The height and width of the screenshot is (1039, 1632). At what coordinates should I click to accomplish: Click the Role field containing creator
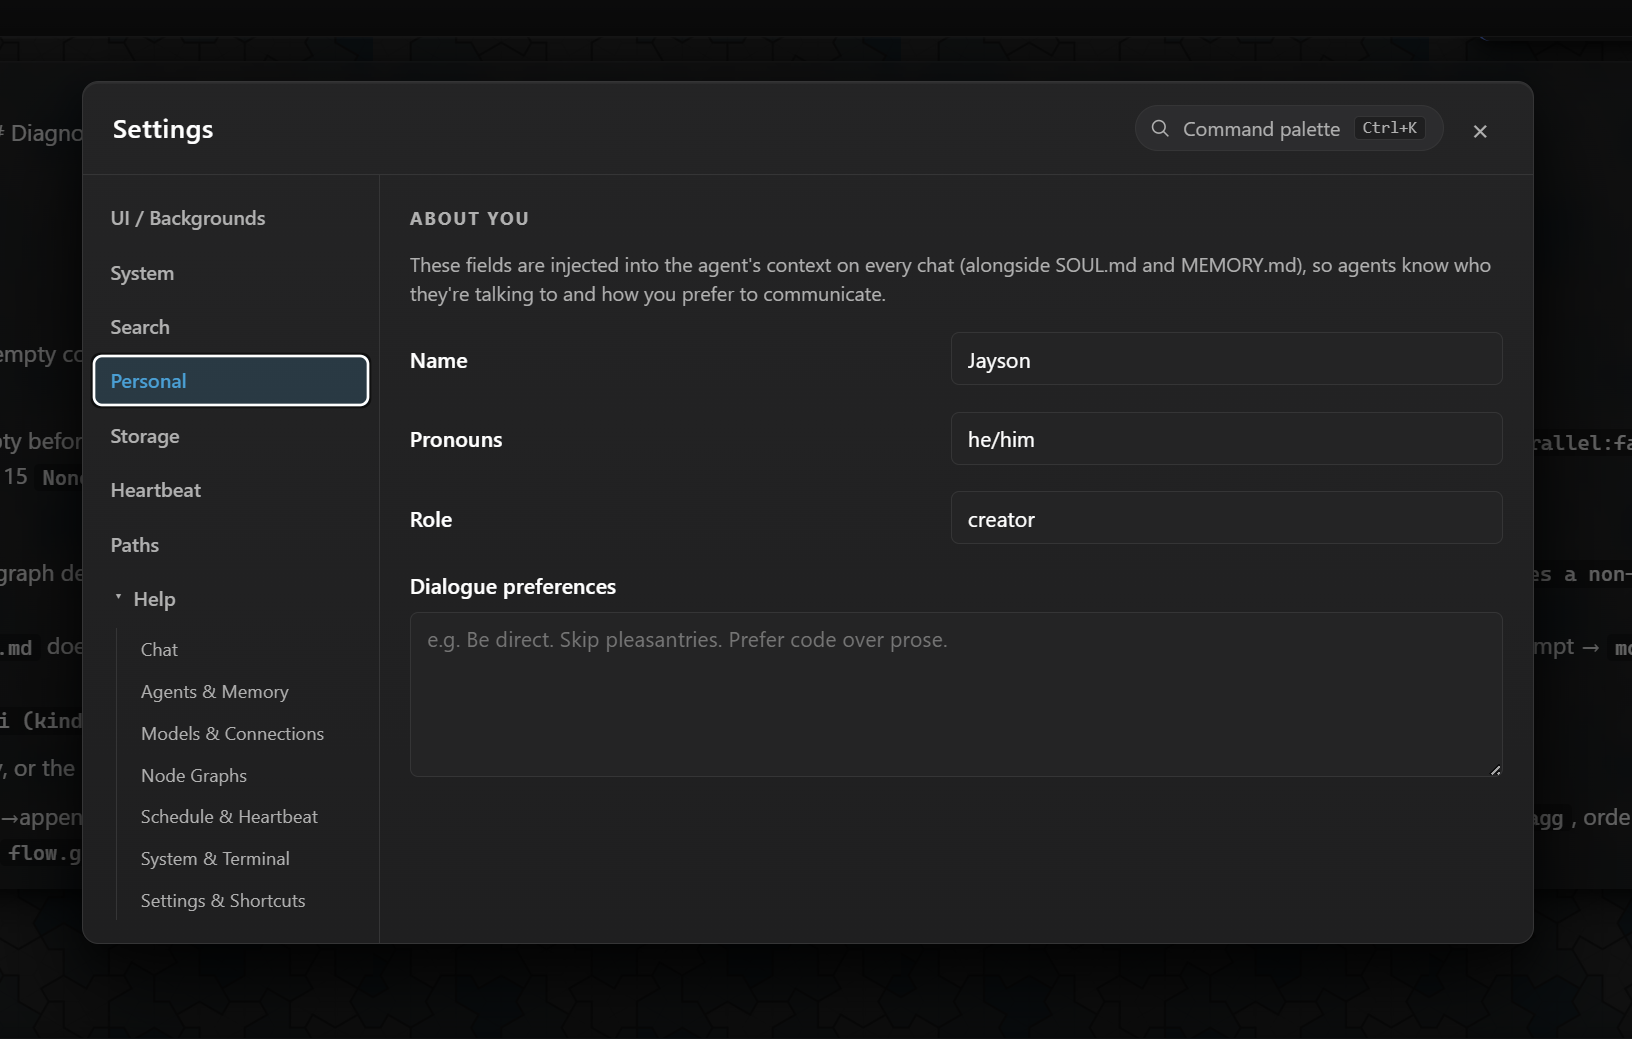(1226, 518)
